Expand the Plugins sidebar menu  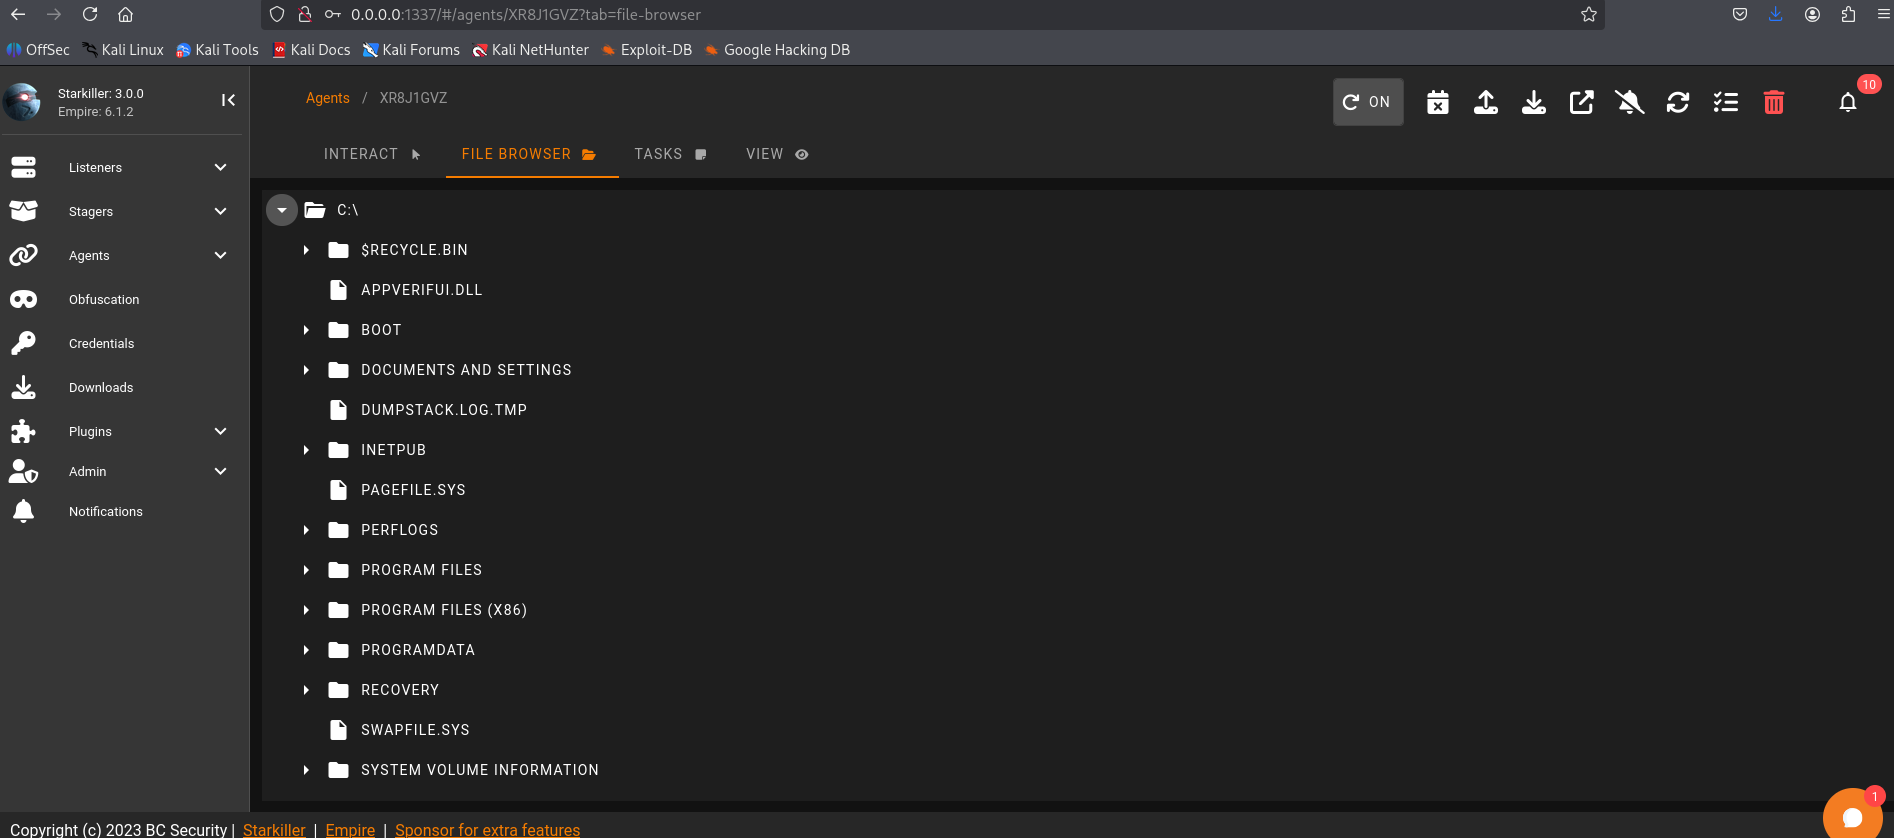[220, 431]
